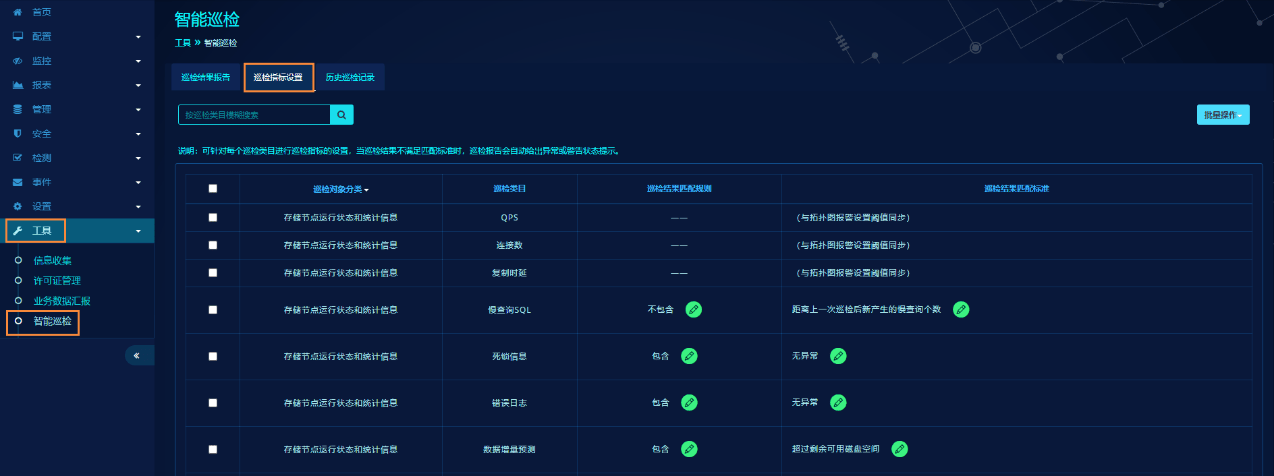Click the 巡检结果匹配规则 column header

click(x=679, y=188)
